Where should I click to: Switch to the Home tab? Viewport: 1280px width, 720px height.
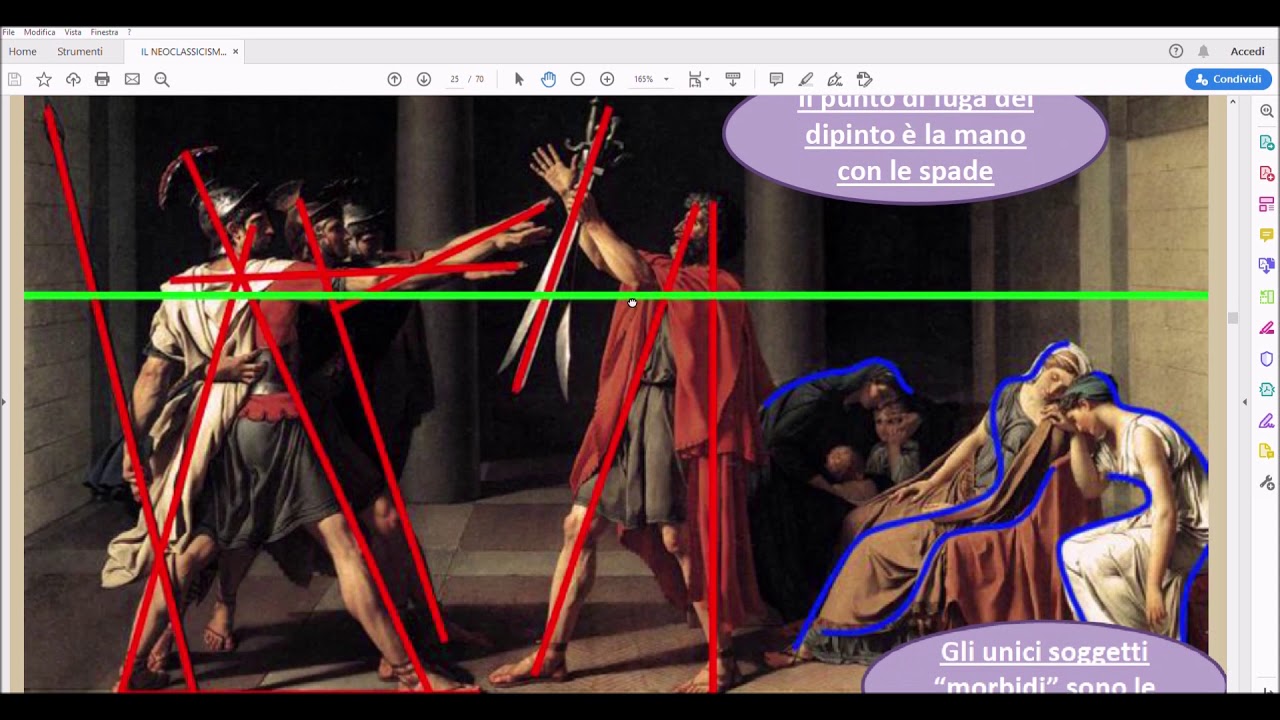22,52
